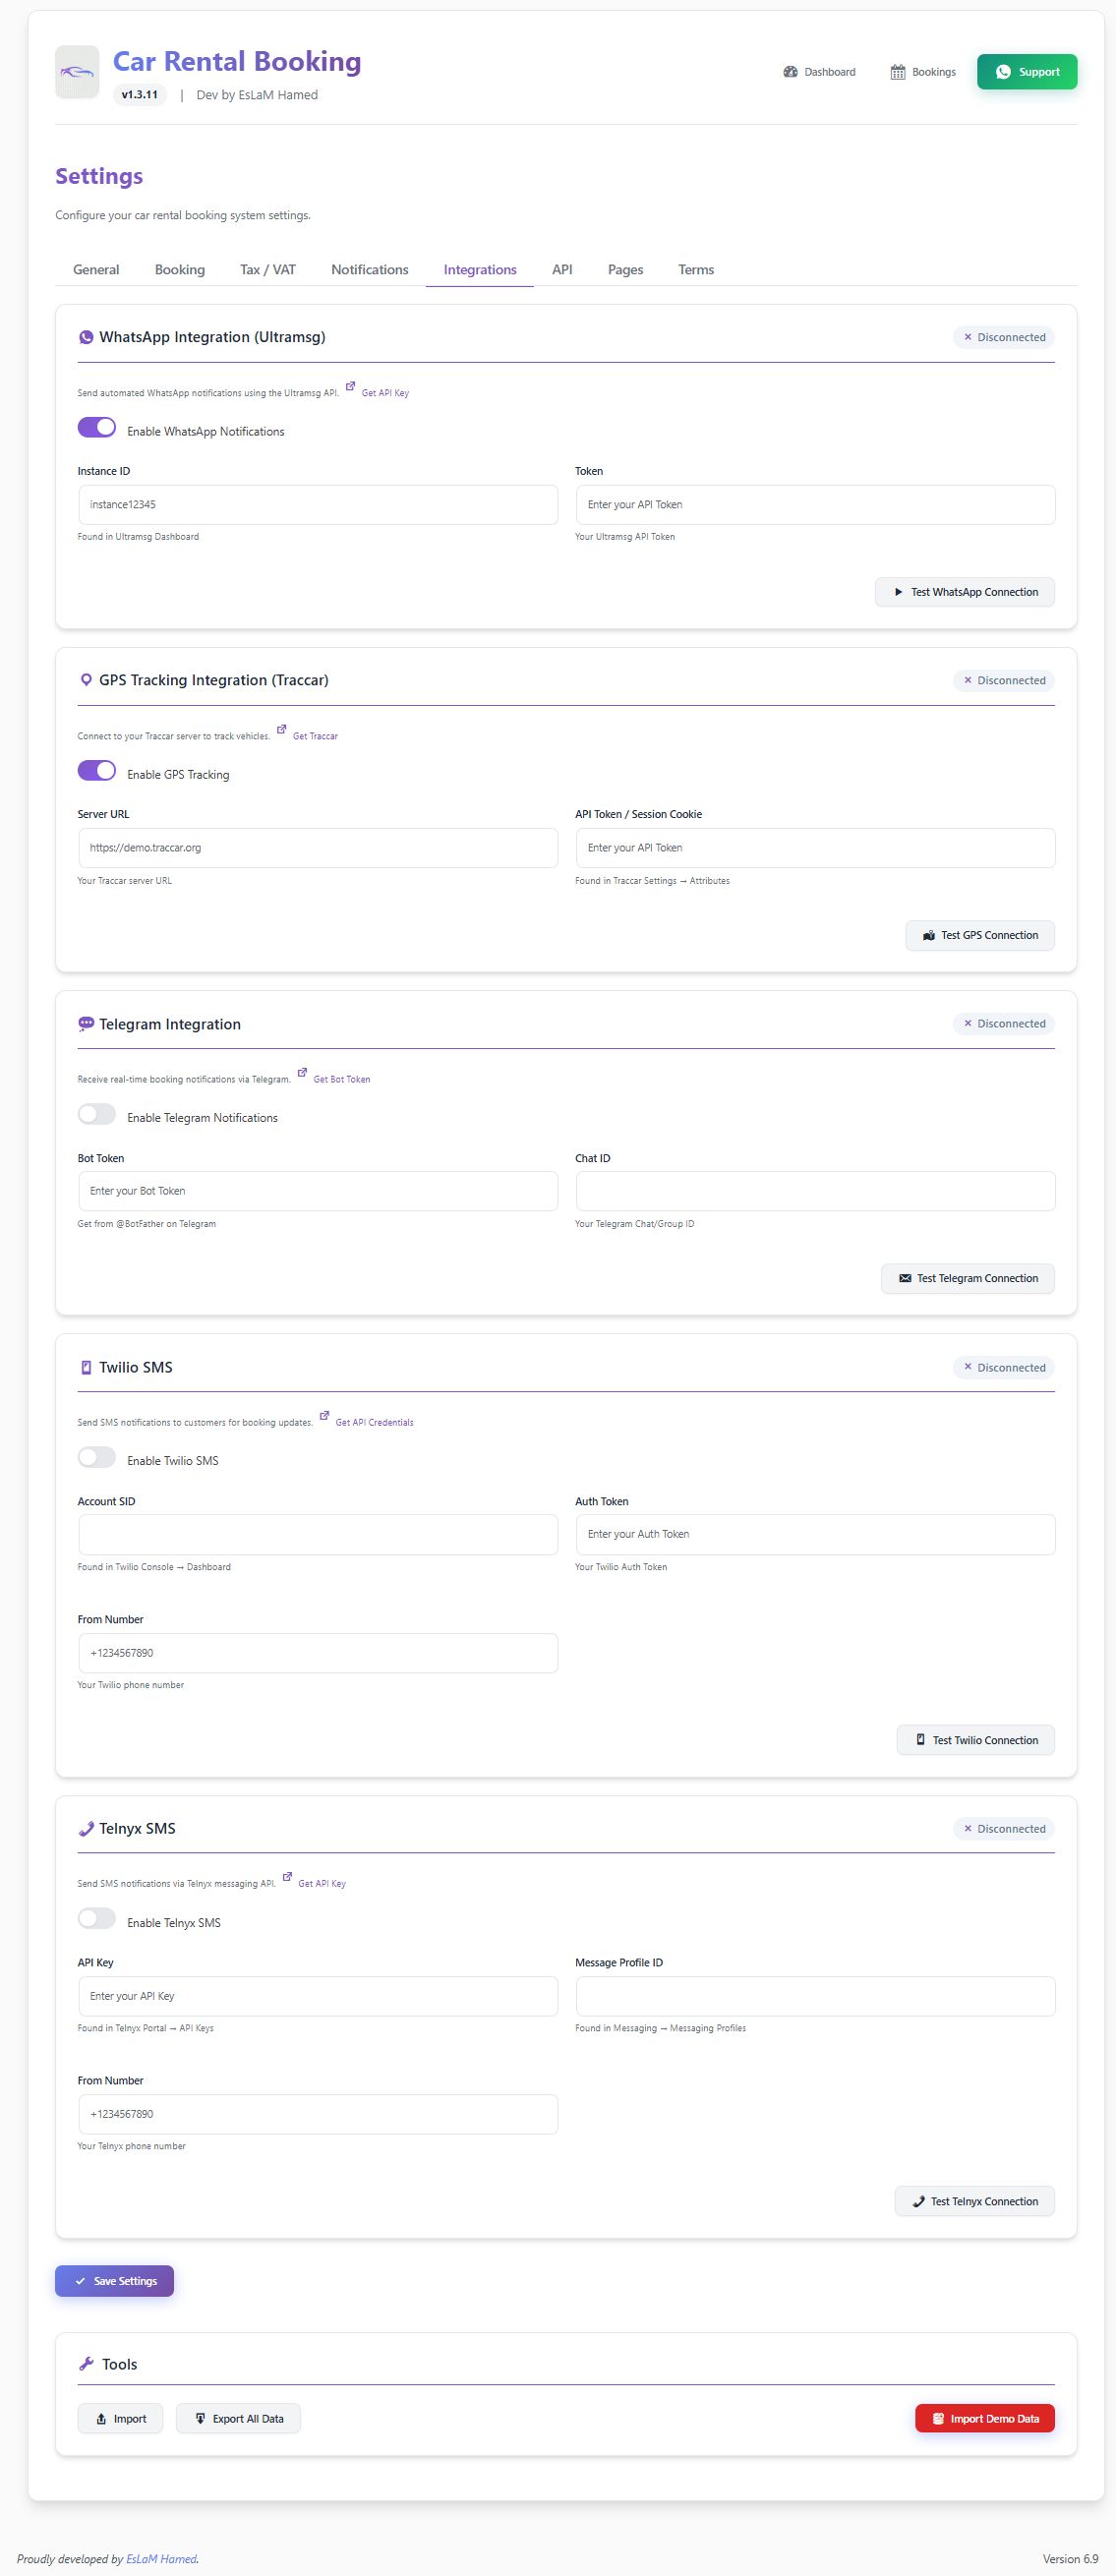Click the car logo icon in header
Image resolution: width=1116 pixels, height=2576 pixels.
77,72
